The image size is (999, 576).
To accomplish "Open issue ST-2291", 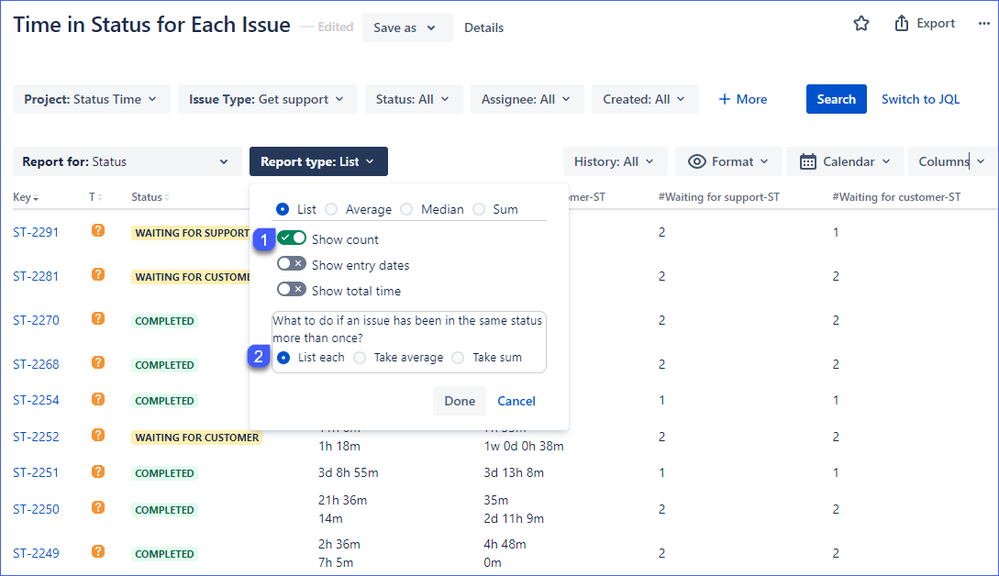I will [36, 233].
